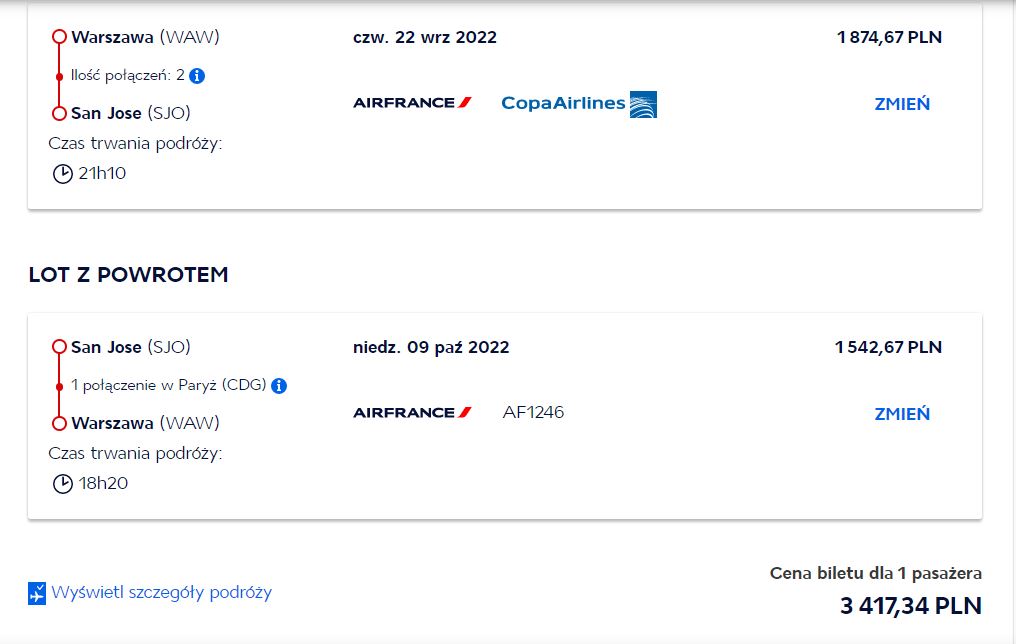
Task: Click red circle marker beside outbound Warszawa (WAW)
Action: tap(60, 37)
